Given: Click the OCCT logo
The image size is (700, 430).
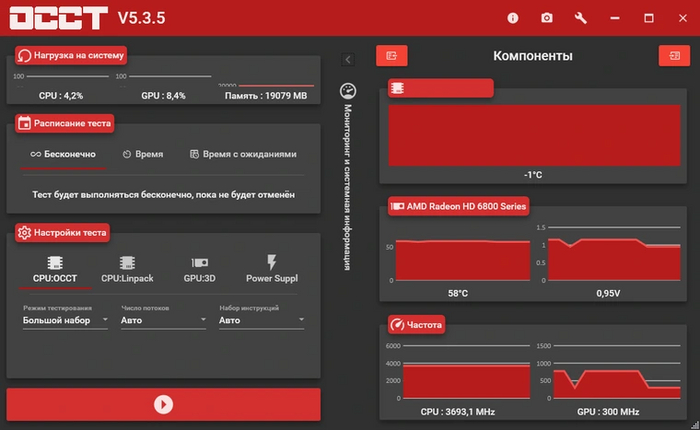Looking at the screenshot, I should pyautogui.click(x=59, y=18).
